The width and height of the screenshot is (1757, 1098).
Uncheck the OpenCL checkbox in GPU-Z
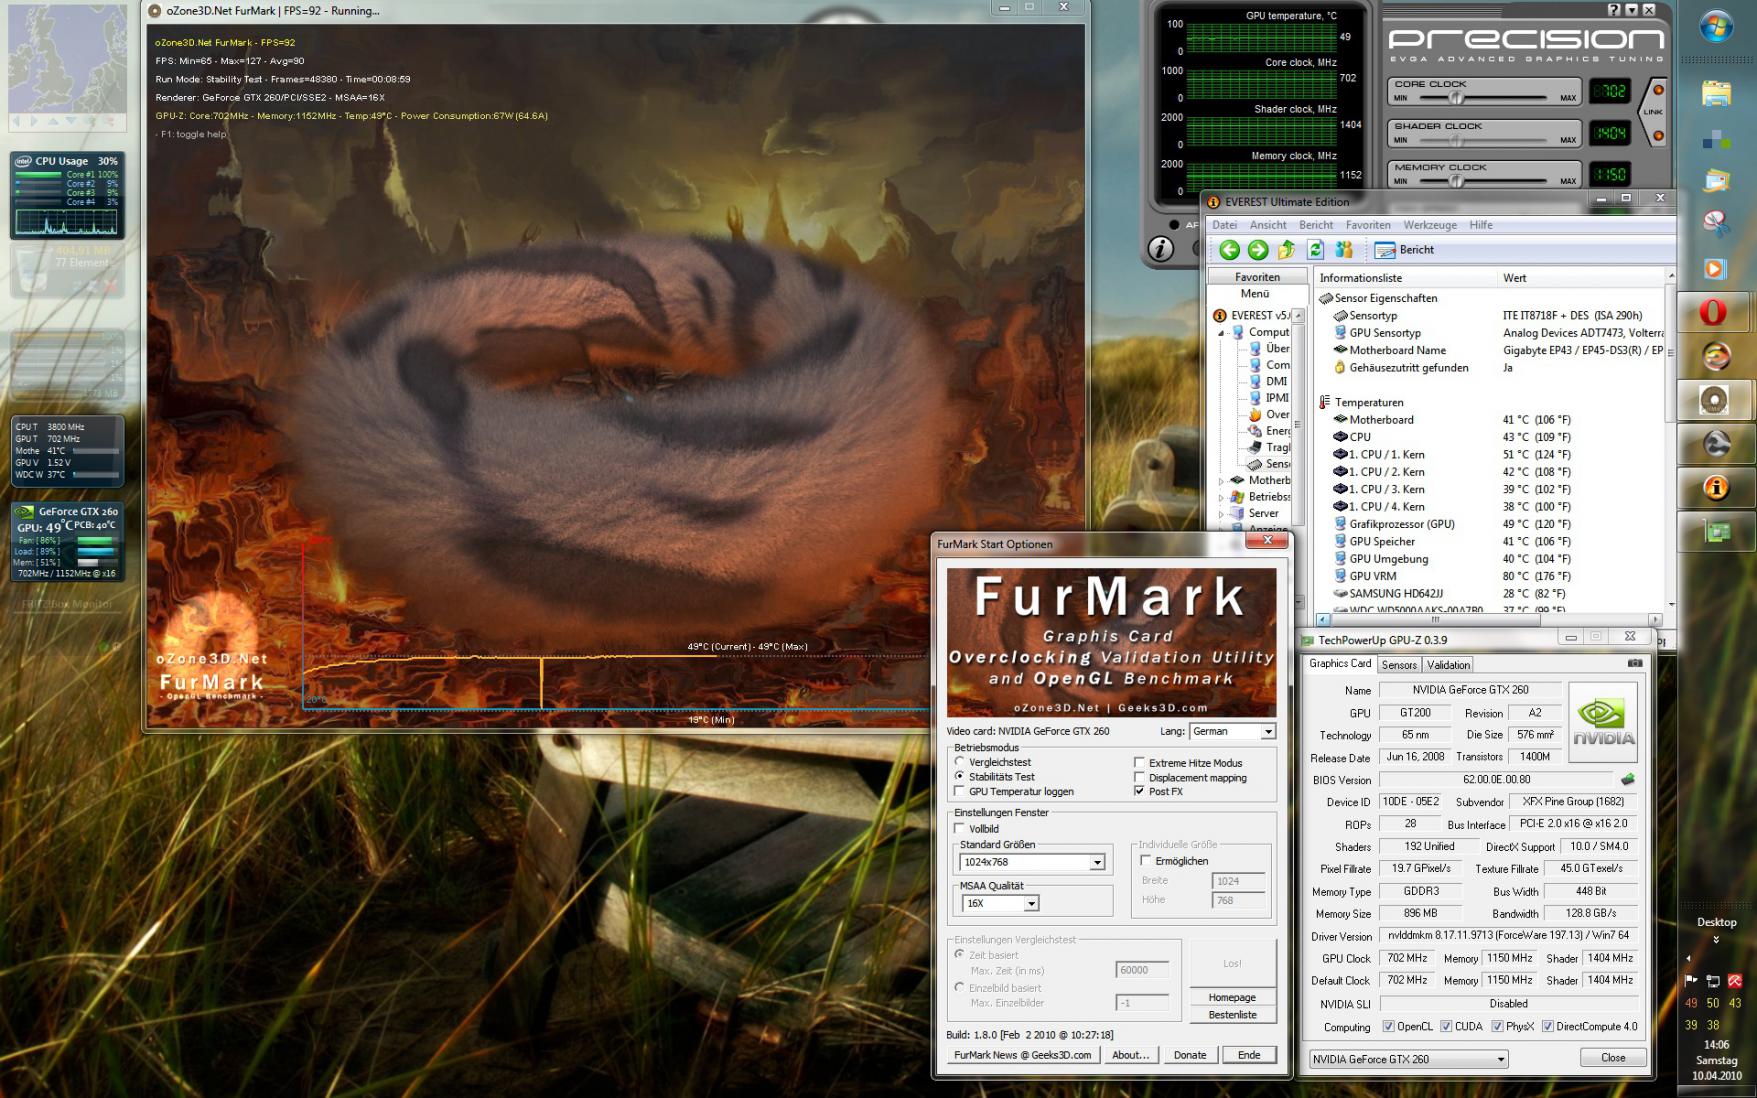pyautogui.click(x=1388, y=1026)
